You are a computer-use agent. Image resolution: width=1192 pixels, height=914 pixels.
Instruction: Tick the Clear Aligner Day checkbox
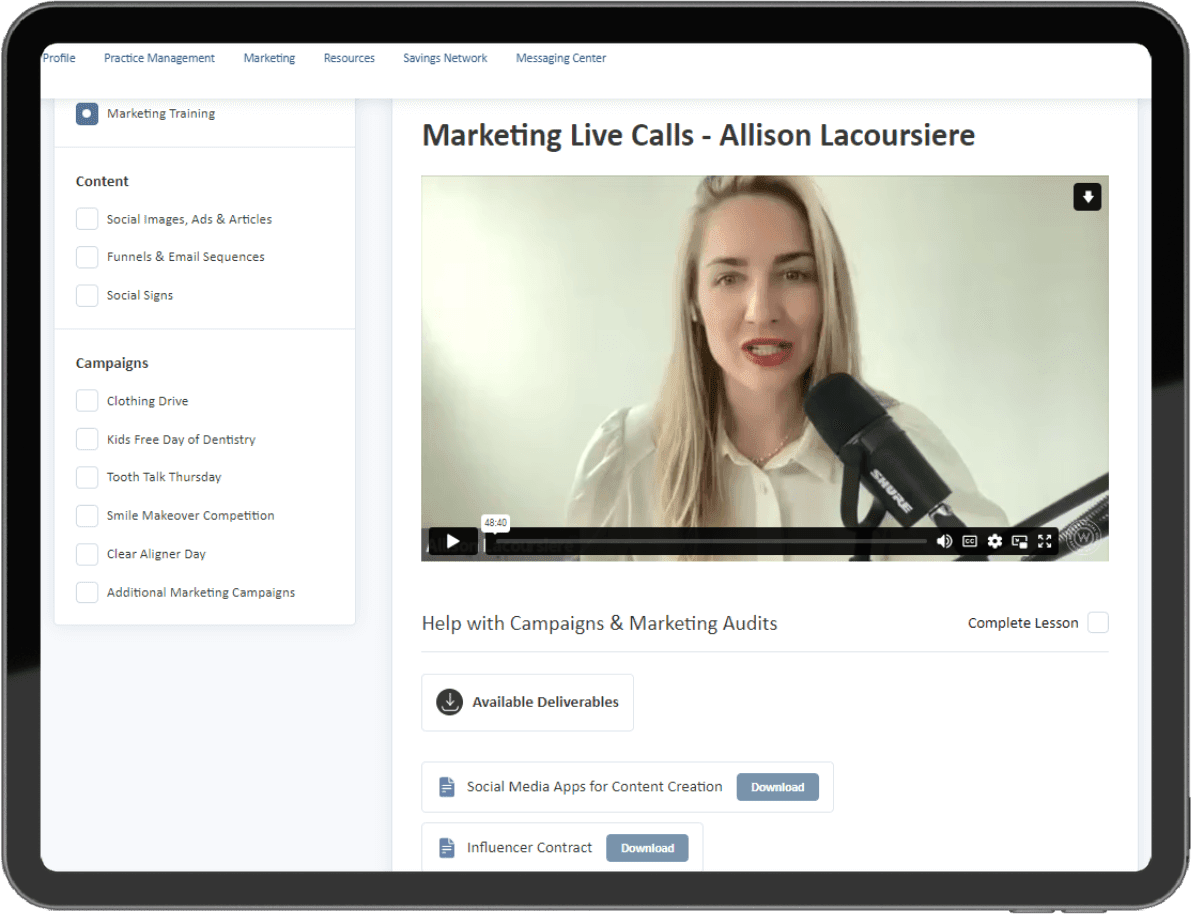87,554
